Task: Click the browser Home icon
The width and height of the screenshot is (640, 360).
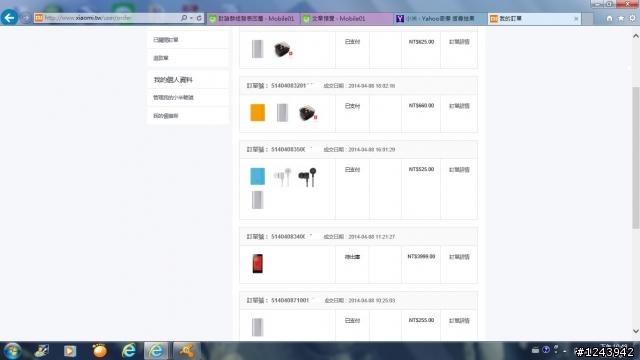Action: pyautogui.click(x=609, y=18)
